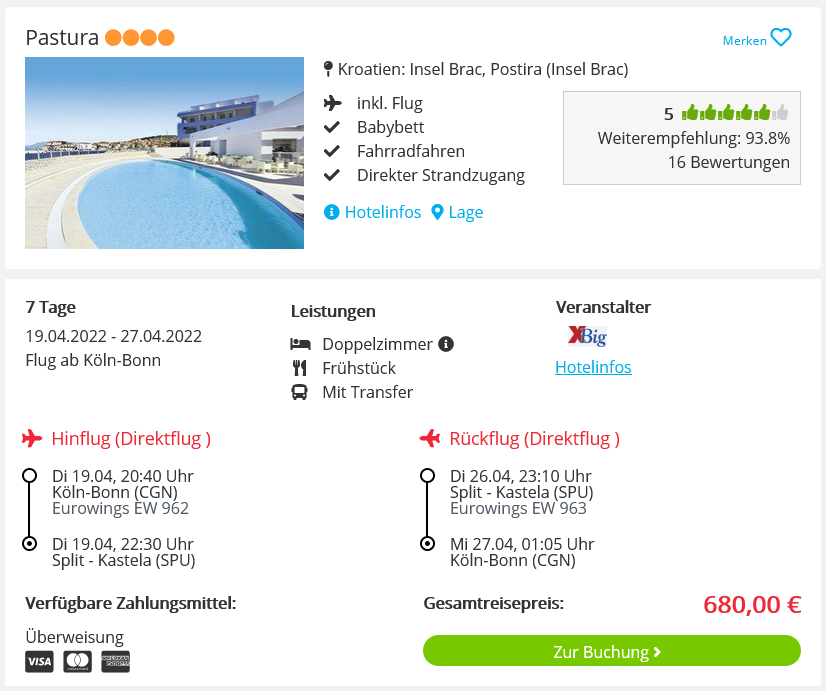Viewport: 826px width, 691px height.
Task: Click the underlined Hotelinfos link under Veranstalter
Action: 593,367
